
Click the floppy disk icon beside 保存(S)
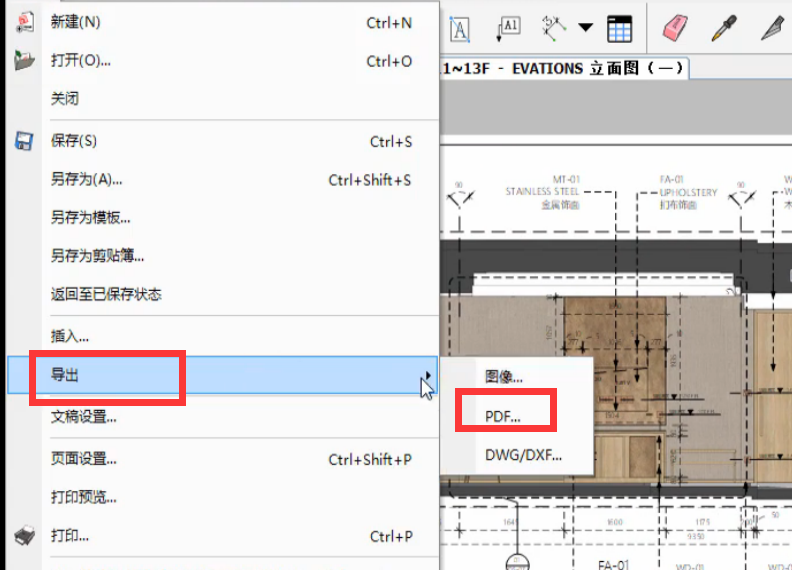tap(24, 141)
